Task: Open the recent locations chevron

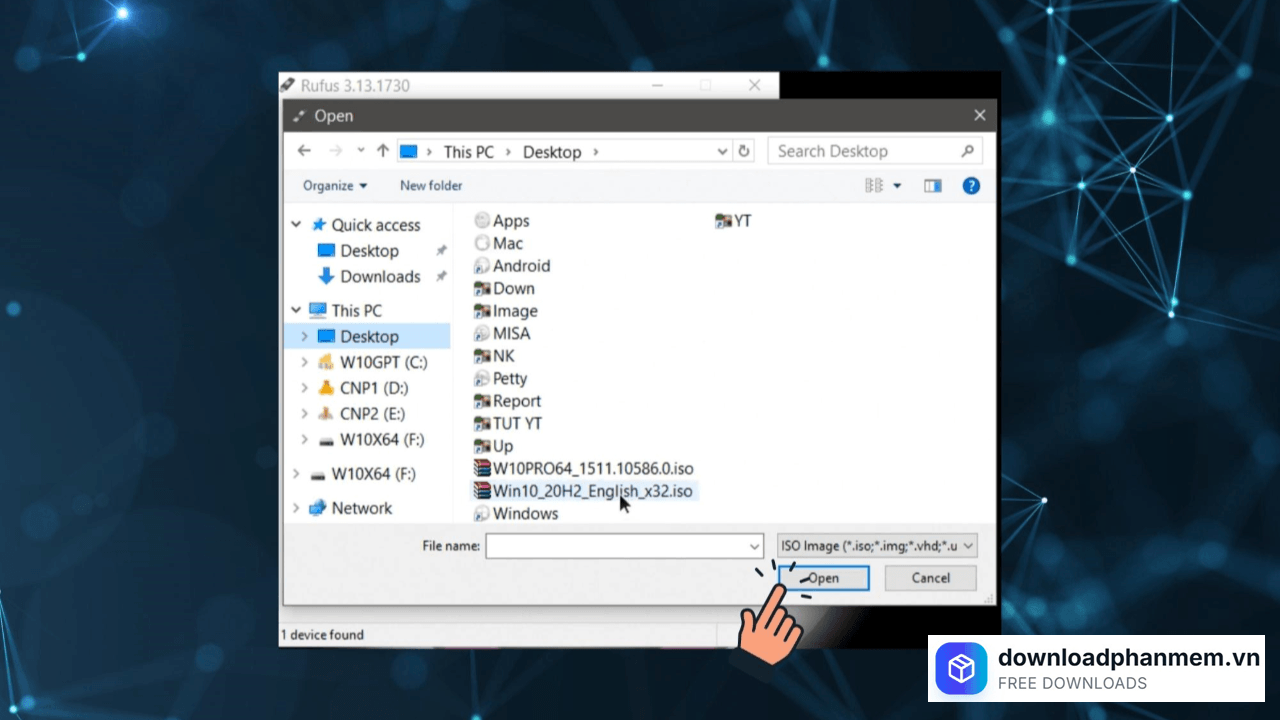Action: coord(361,151)
